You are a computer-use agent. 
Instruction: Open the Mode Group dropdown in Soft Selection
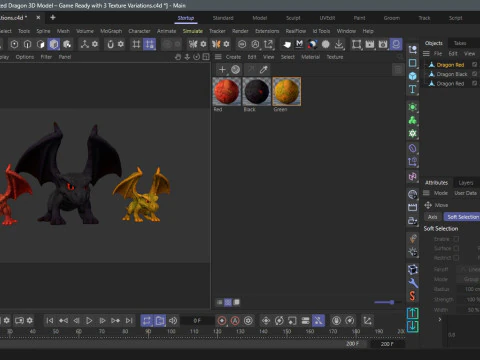pos(468,279)
